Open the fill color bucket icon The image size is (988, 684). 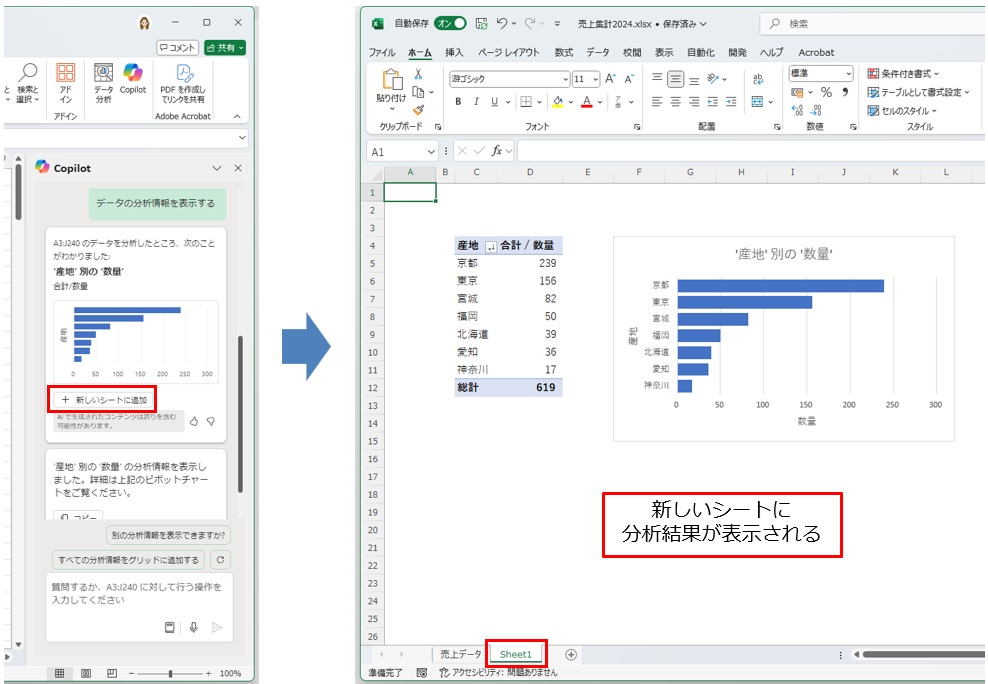pos(558,102)
